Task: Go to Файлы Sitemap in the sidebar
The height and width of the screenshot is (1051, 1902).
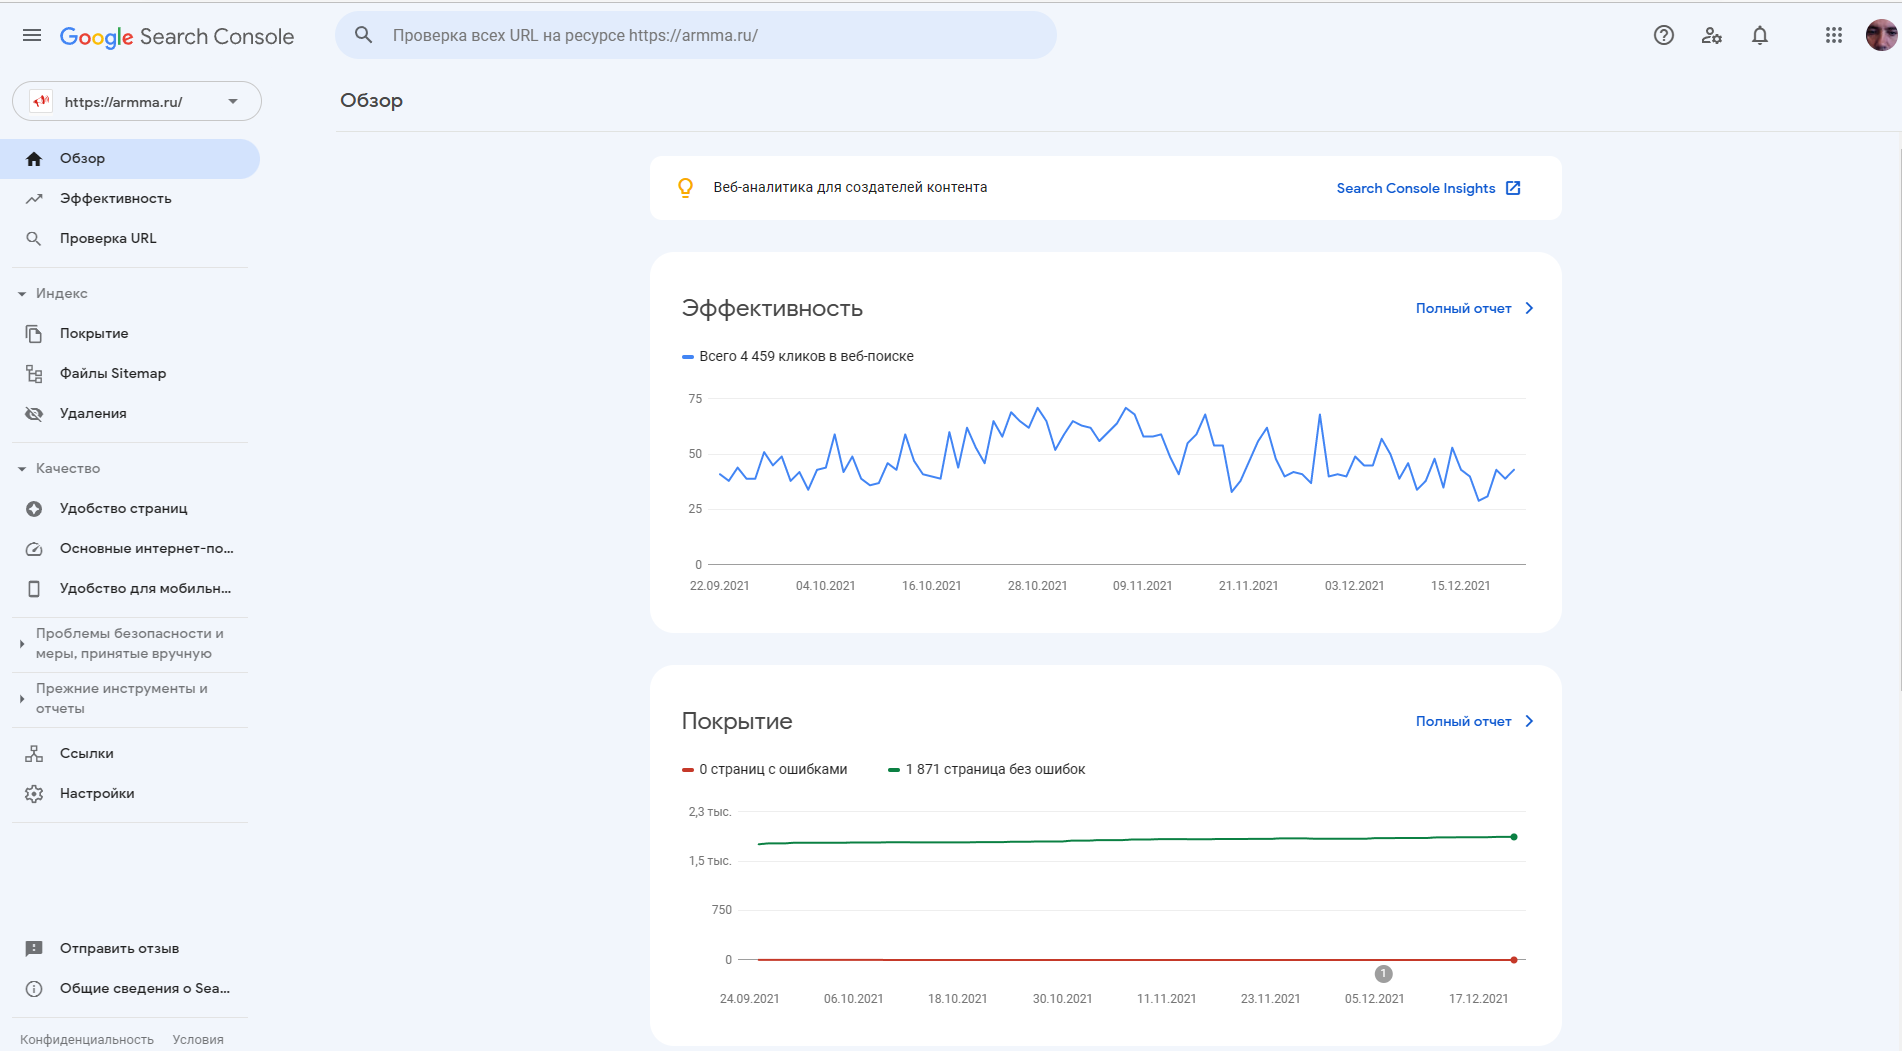Action: tap(112, 374)
